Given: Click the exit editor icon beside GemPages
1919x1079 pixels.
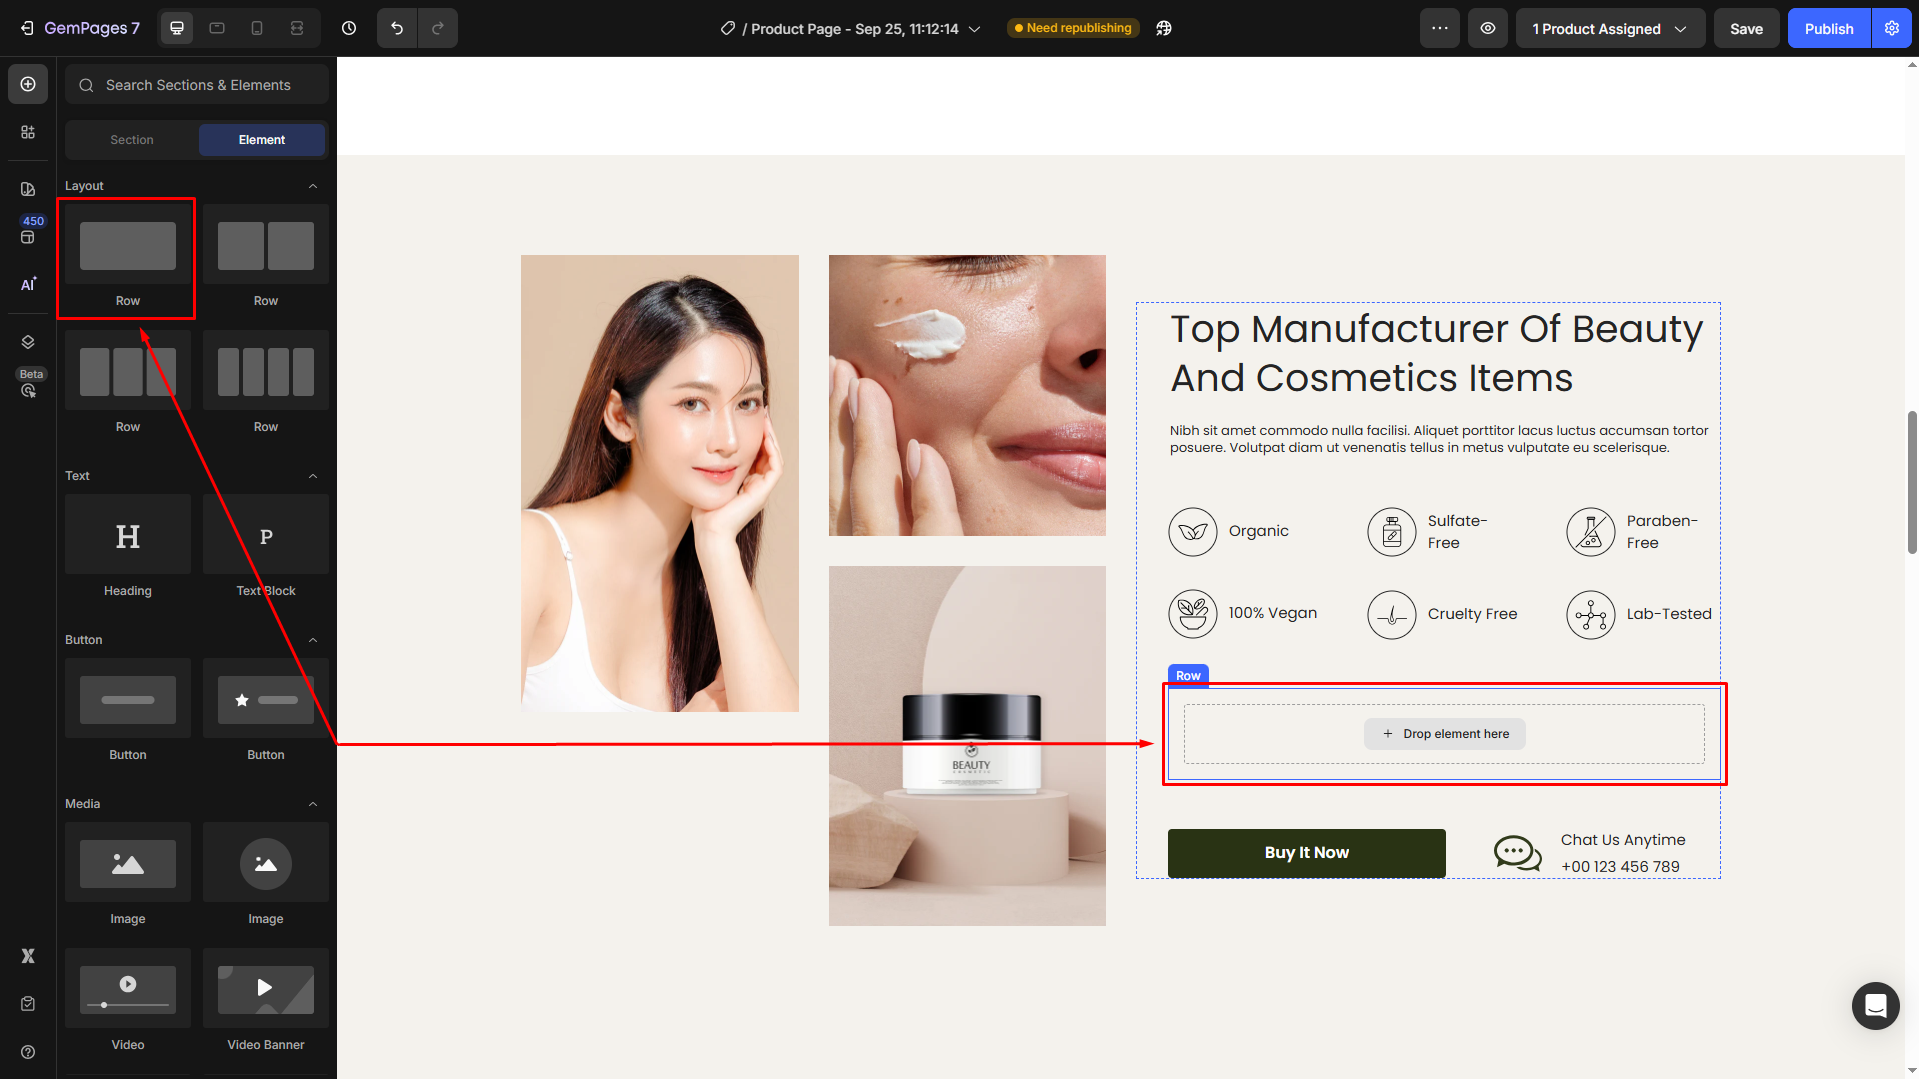Looking at the screenshot, I should click(27, 28).
